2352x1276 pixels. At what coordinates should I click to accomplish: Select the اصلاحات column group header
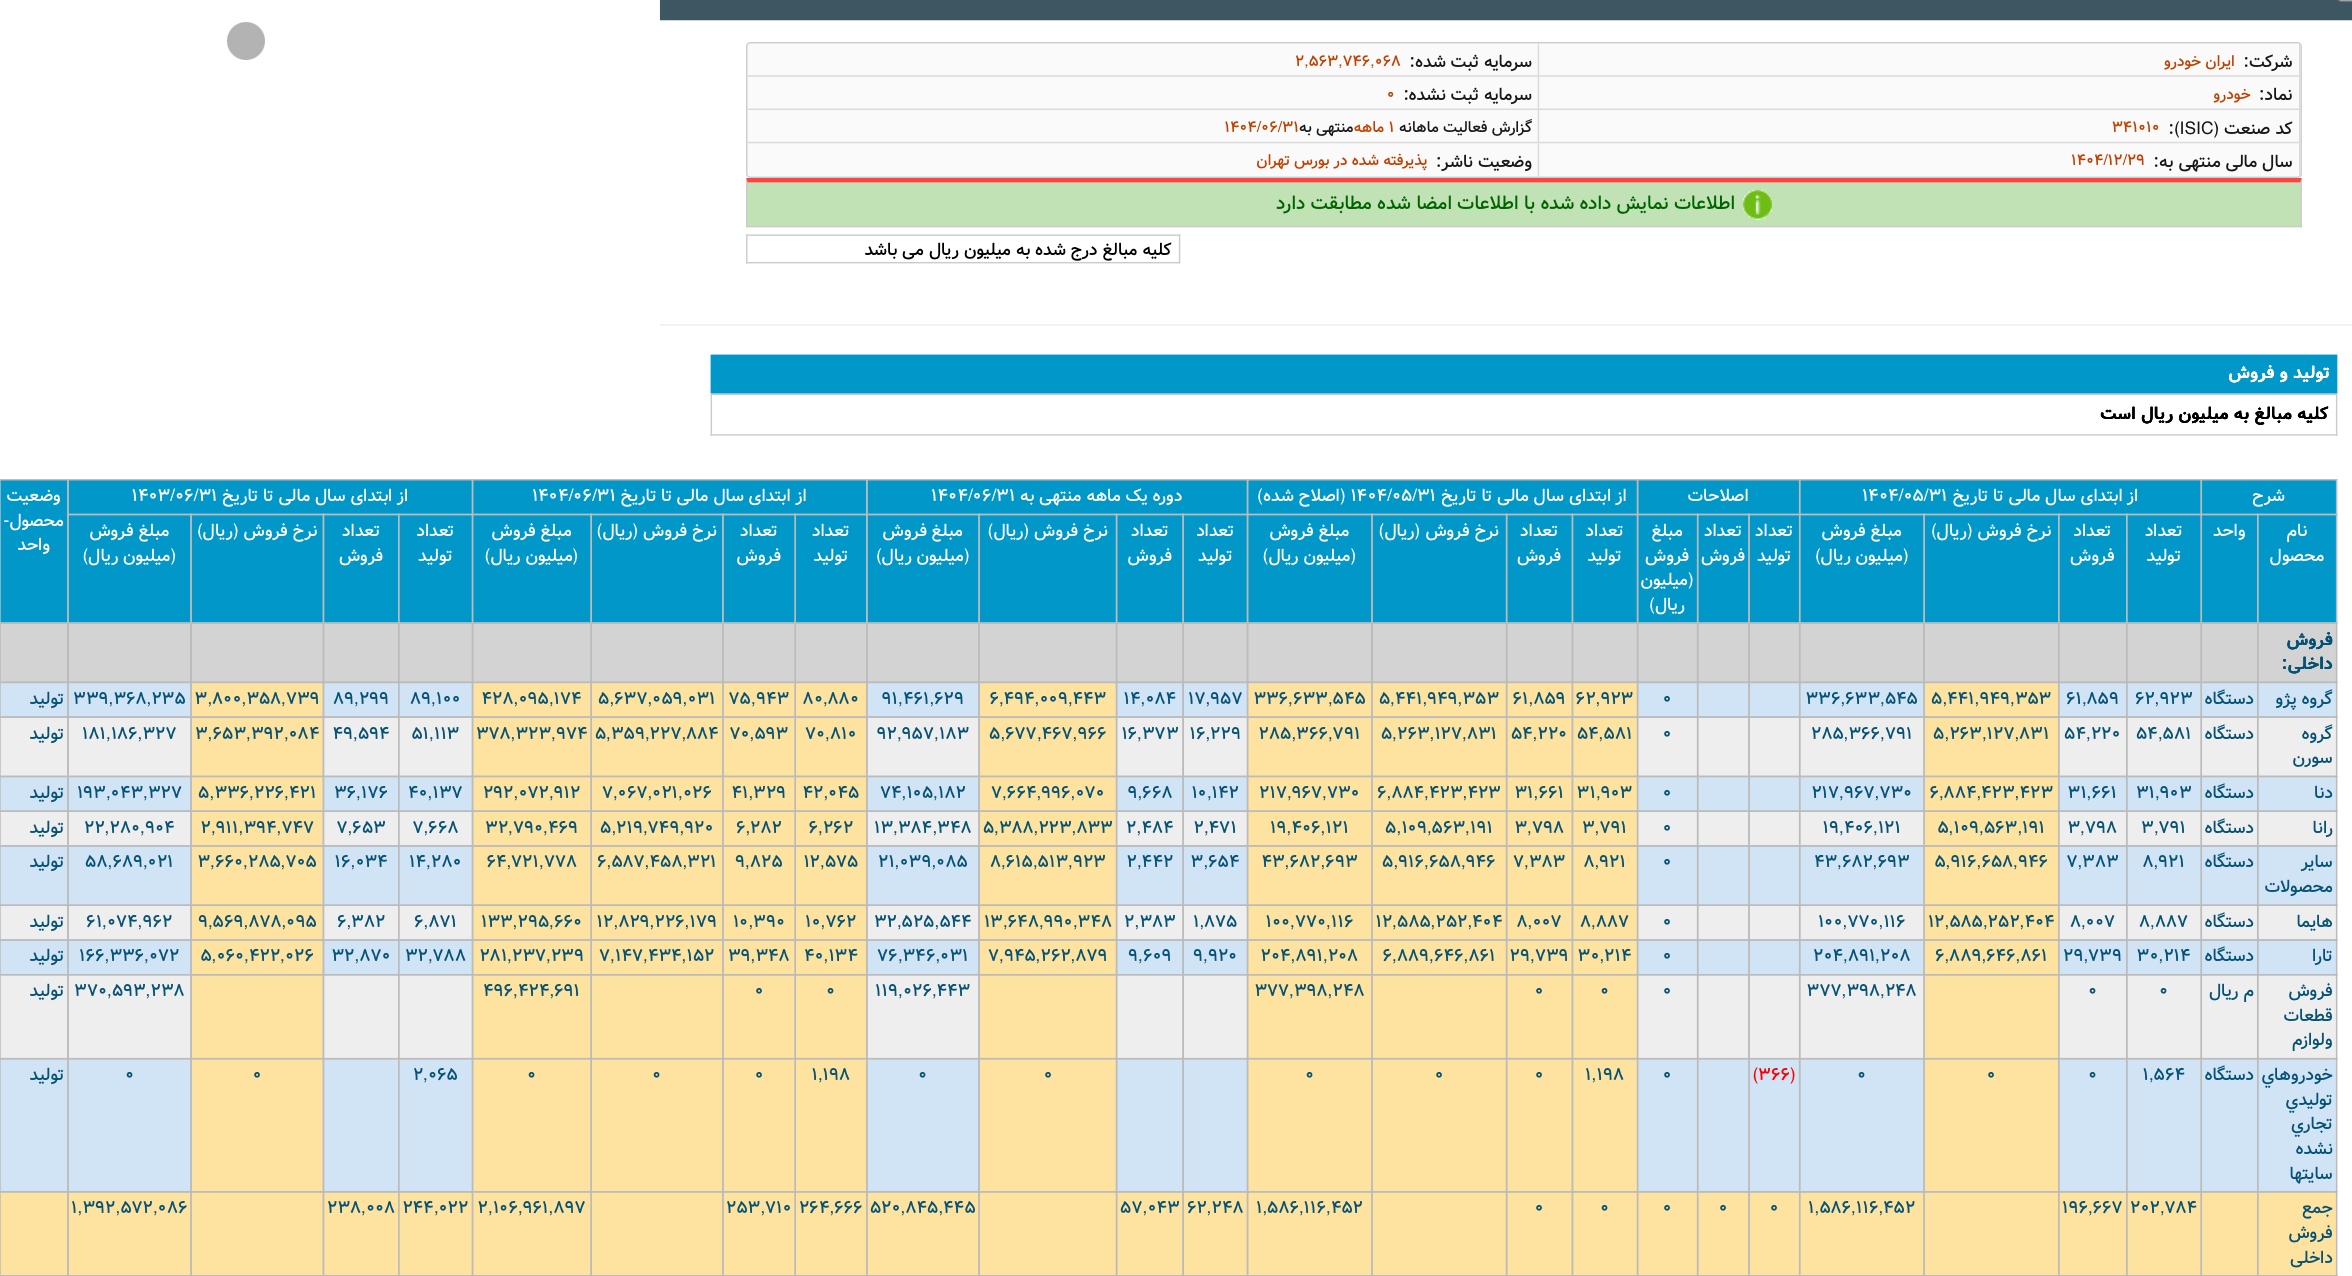1717,496
